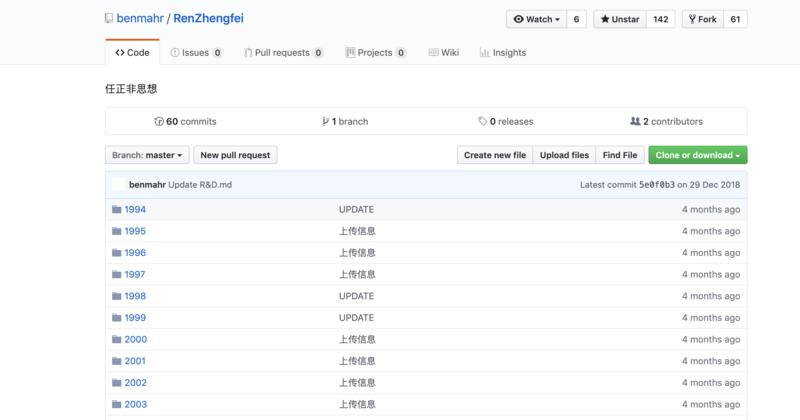Open the 1996 folder icon

tap(117, 253)
